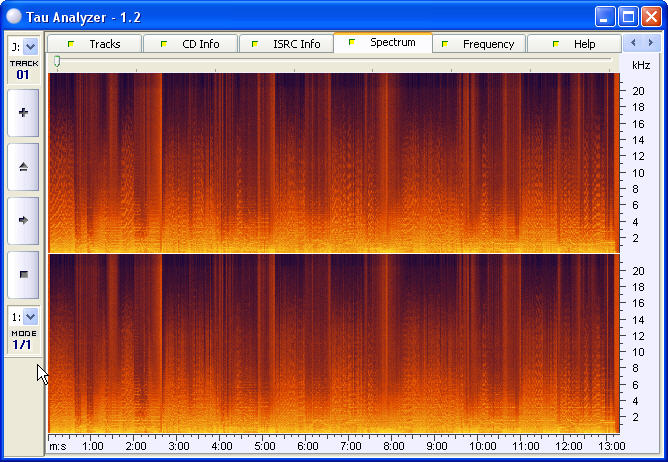Select the ISRC Info tab
The image size is (668, 462).
click(286, 44)
